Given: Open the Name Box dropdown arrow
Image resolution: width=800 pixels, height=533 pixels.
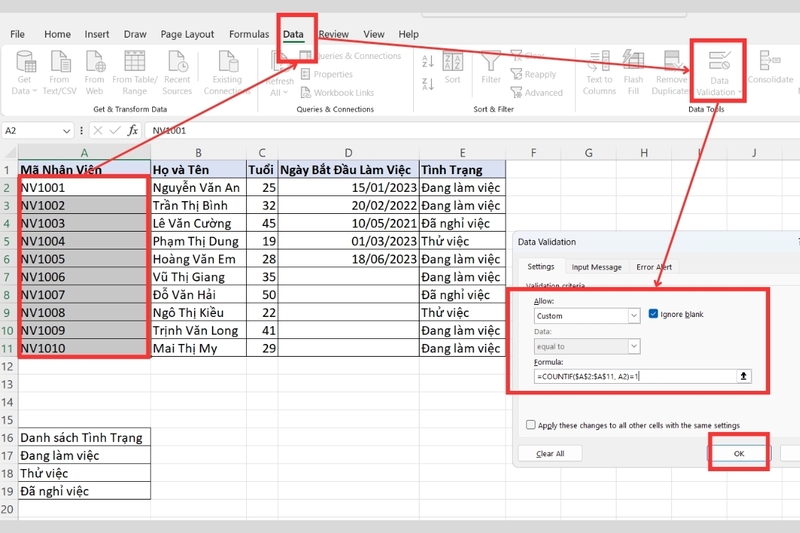Looking at the screenshot, I should tap(66, 131).
